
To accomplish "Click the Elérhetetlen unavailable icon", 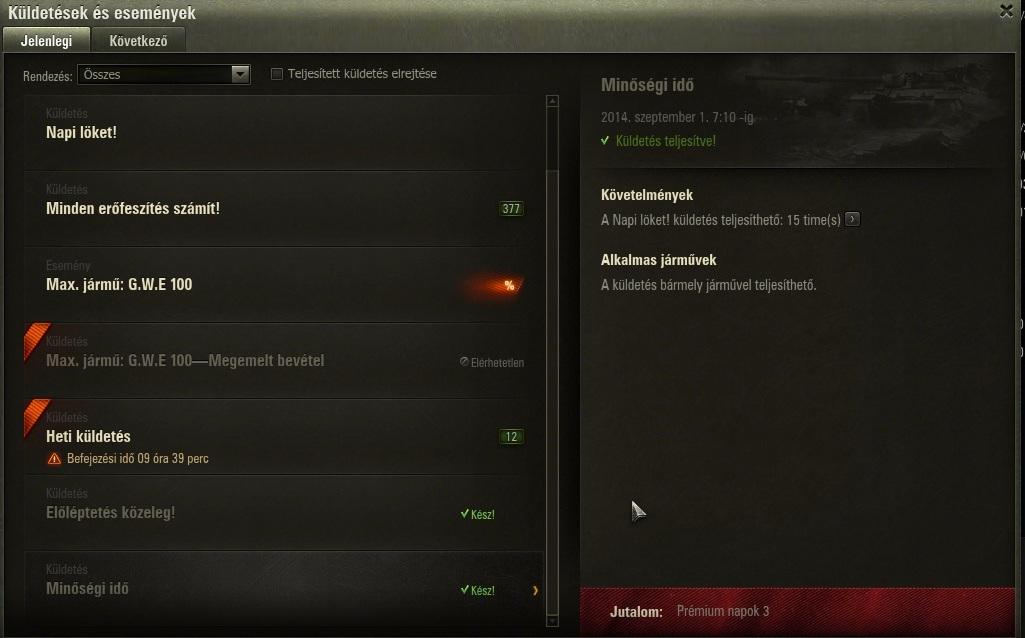I will 464,361.
